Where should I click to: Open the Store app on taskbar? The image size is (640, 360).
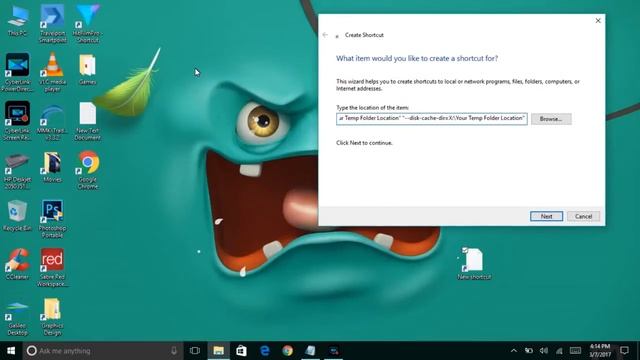coord(241,351)
